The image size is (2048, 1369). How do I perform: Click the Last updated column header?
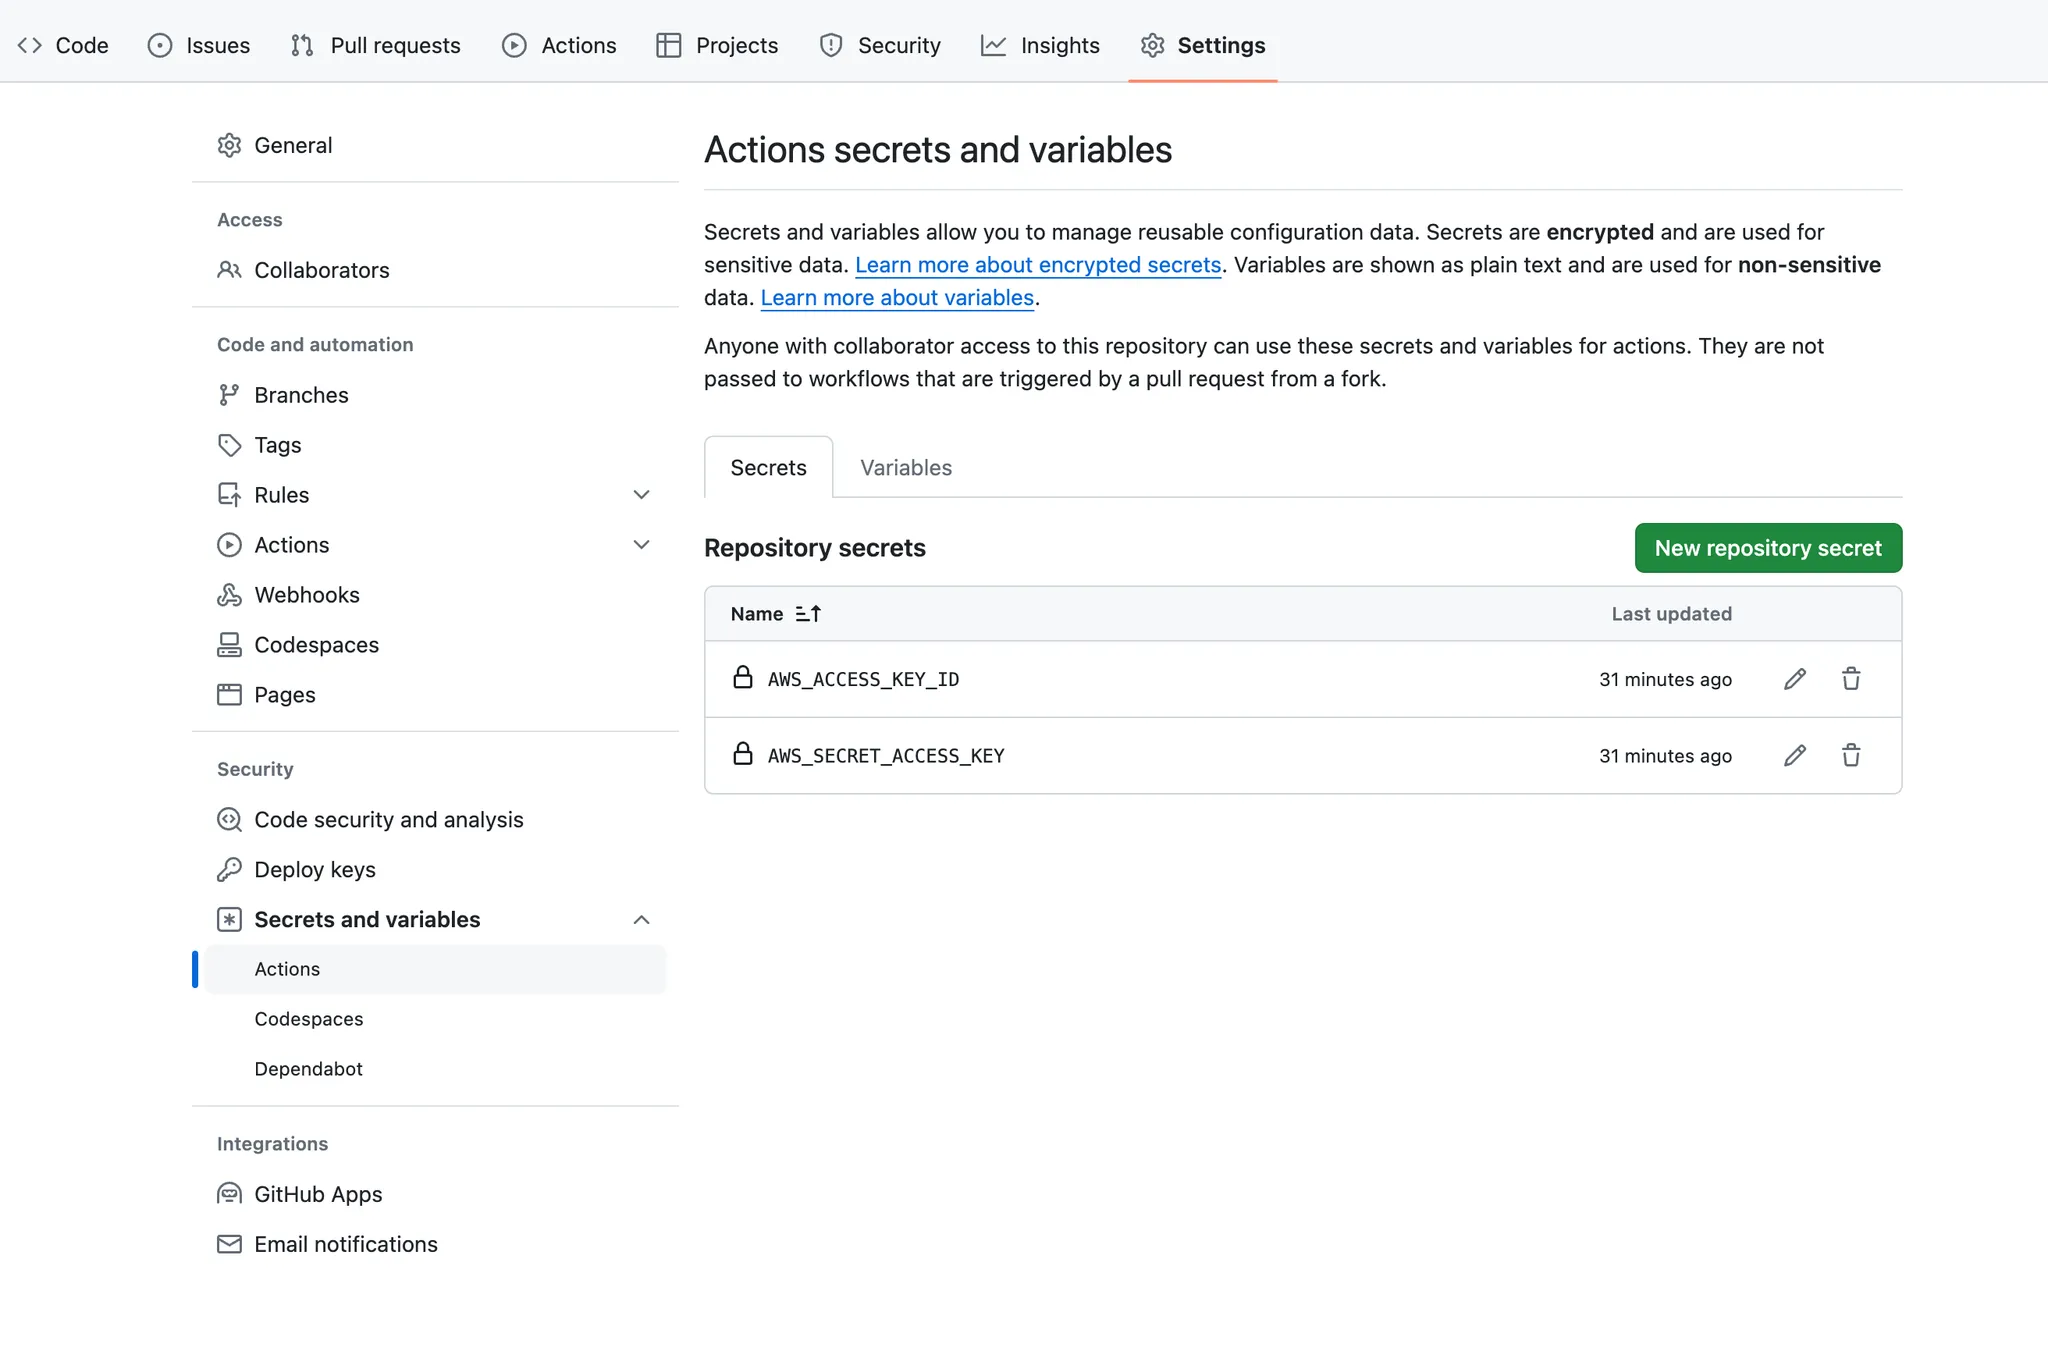[x=1671, y=614]
